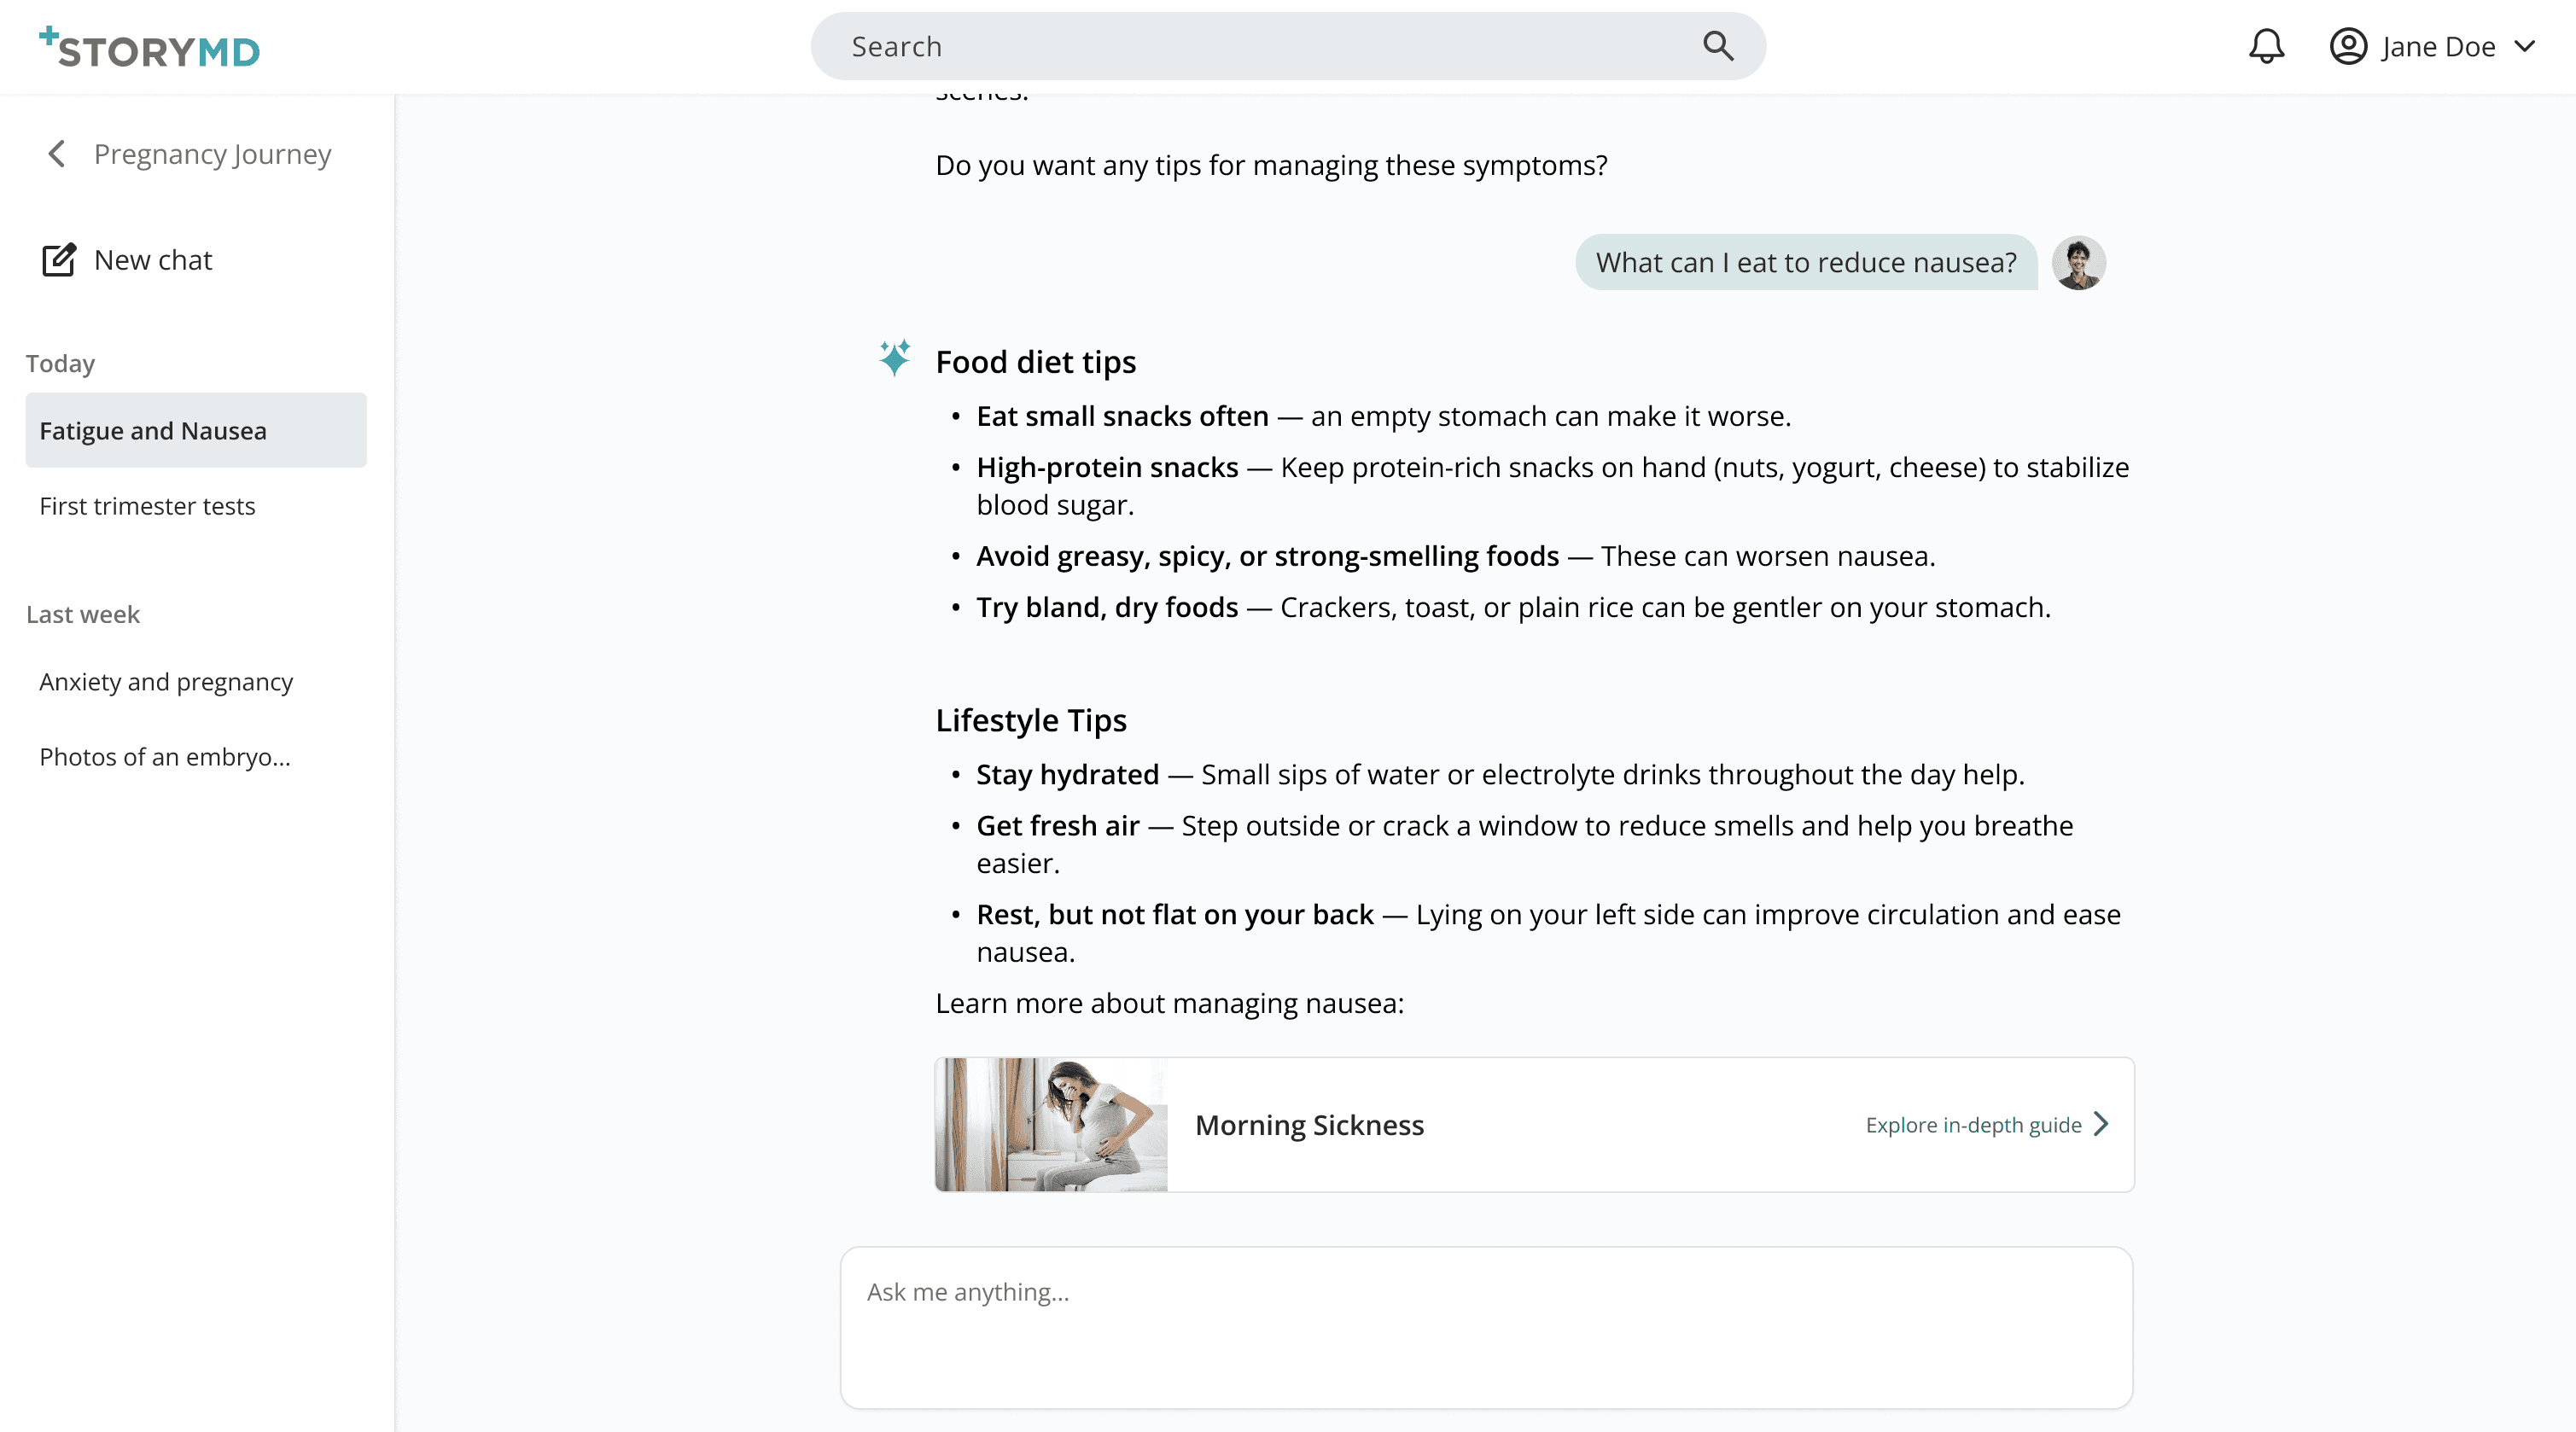
Task: Focus the Ask me anything input
Action: 1486,1327
